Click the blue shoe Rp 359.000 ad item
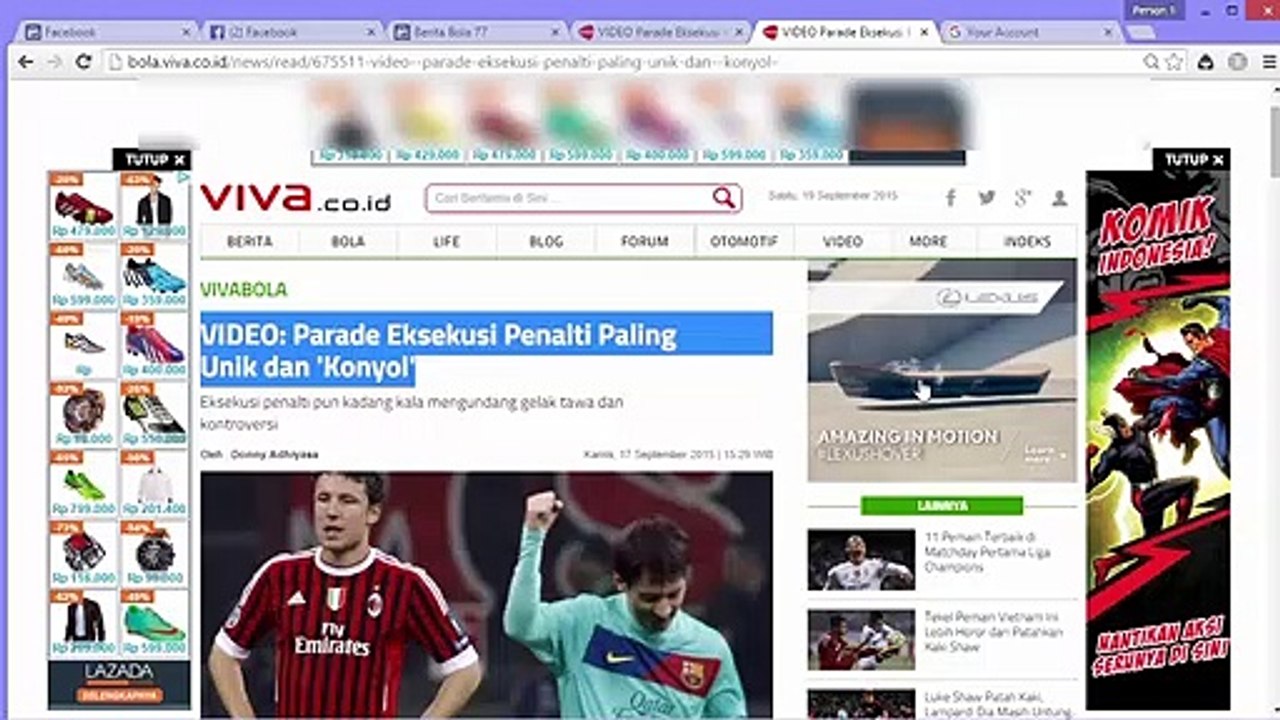Image resolution: width=1280 pixels, height=720 pixels. tap(155, 276)
